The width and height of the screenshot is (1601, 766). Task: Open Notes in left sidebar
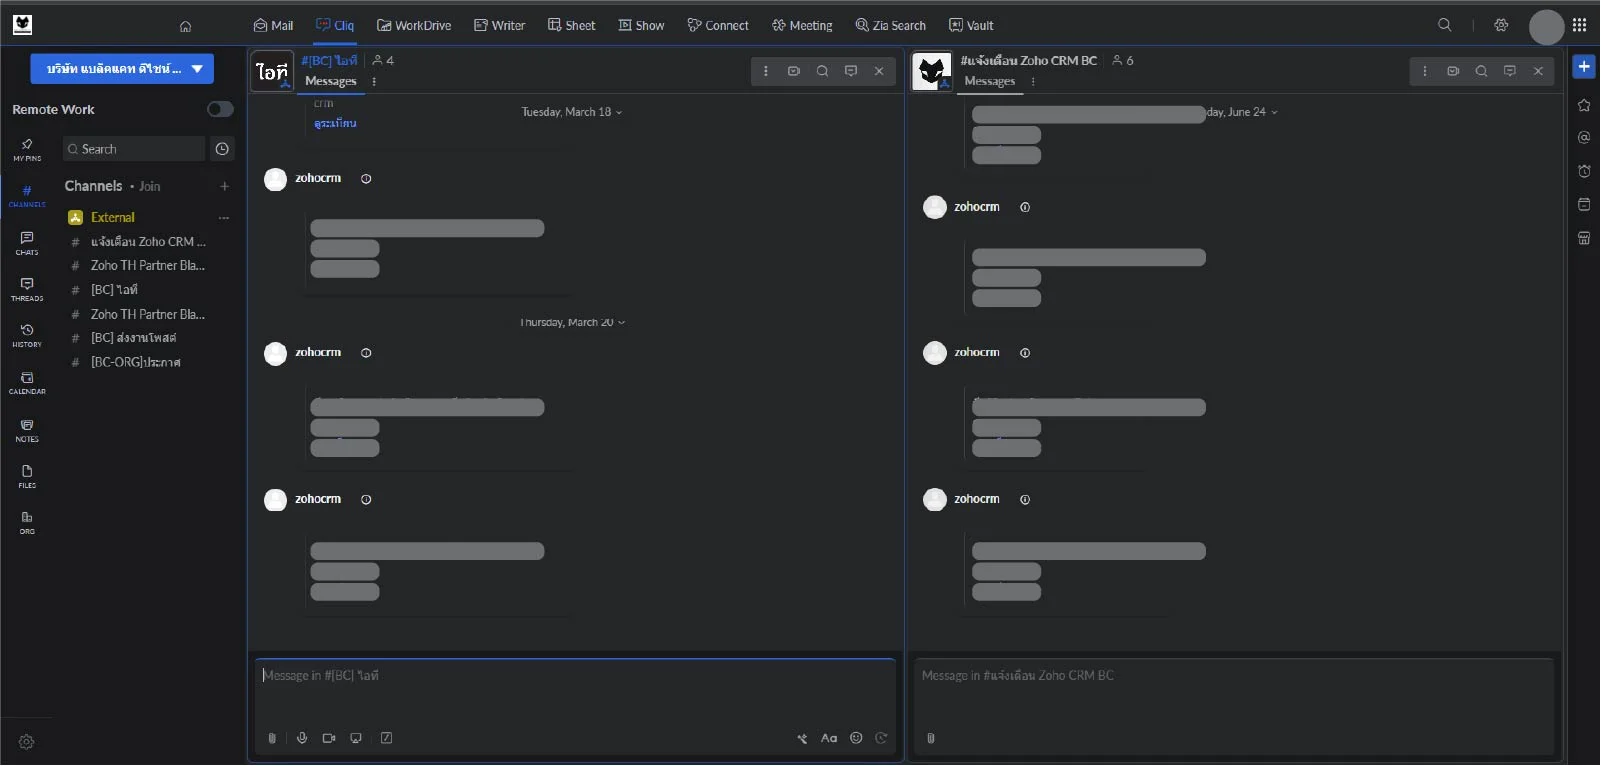pos(27,430)
